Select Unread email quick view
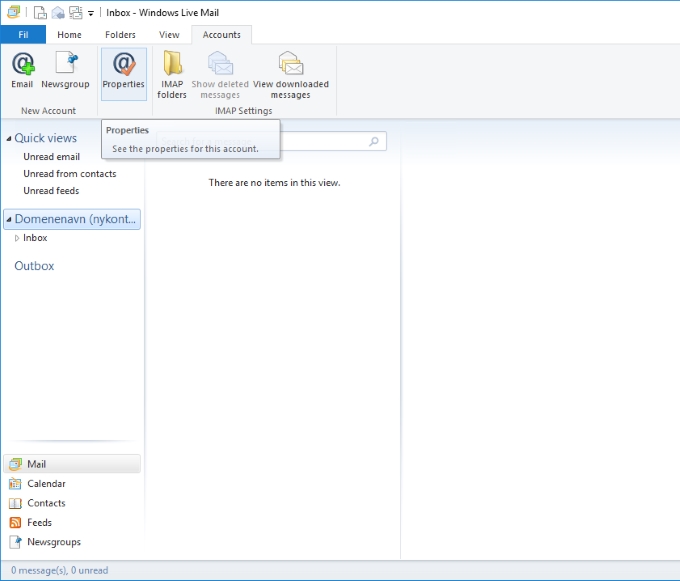The height and width of the screenshot is (581, 680). [52, 157]
